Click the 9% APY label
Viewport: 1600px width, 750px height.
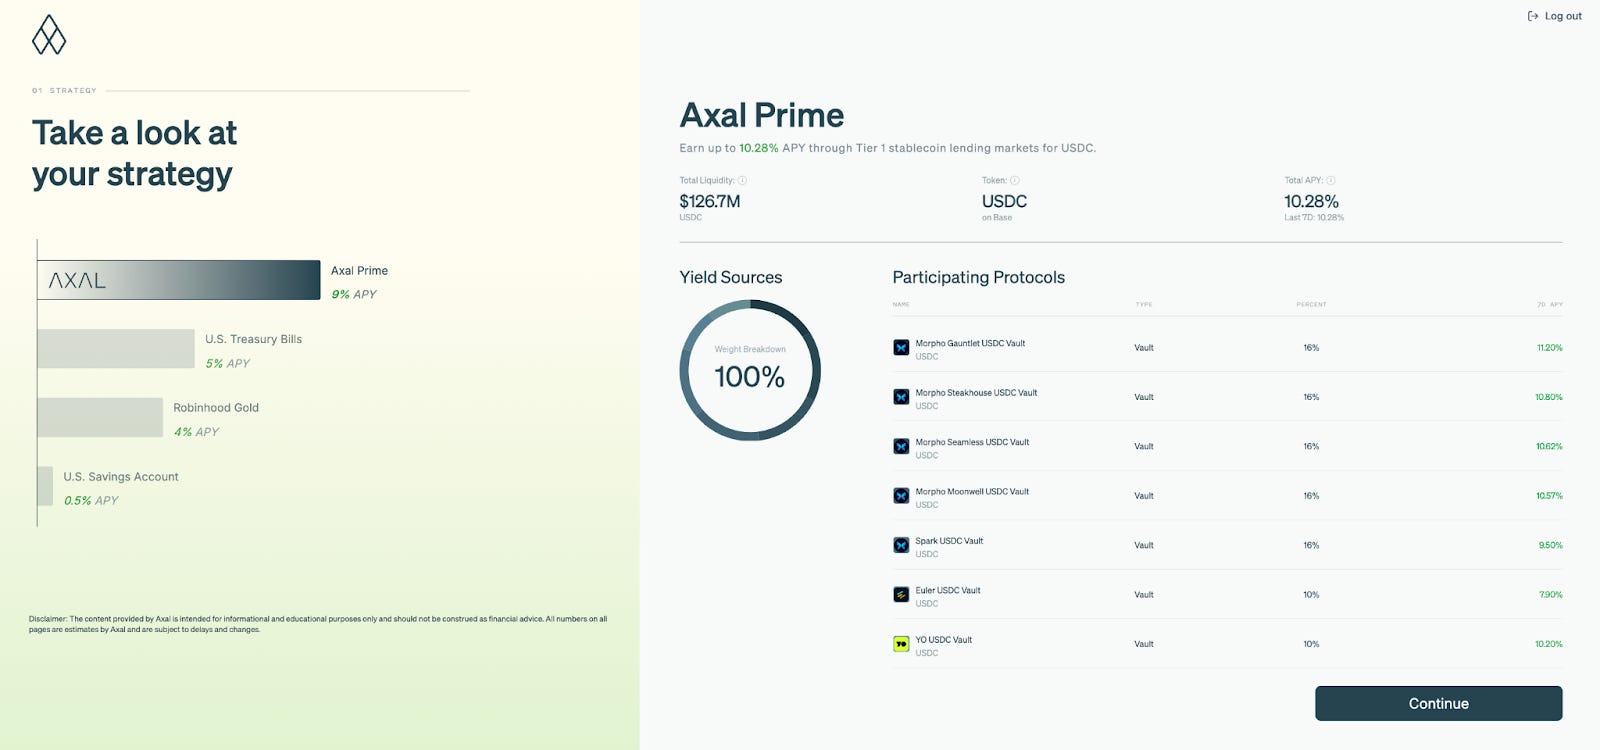click(x=354, y=294)
